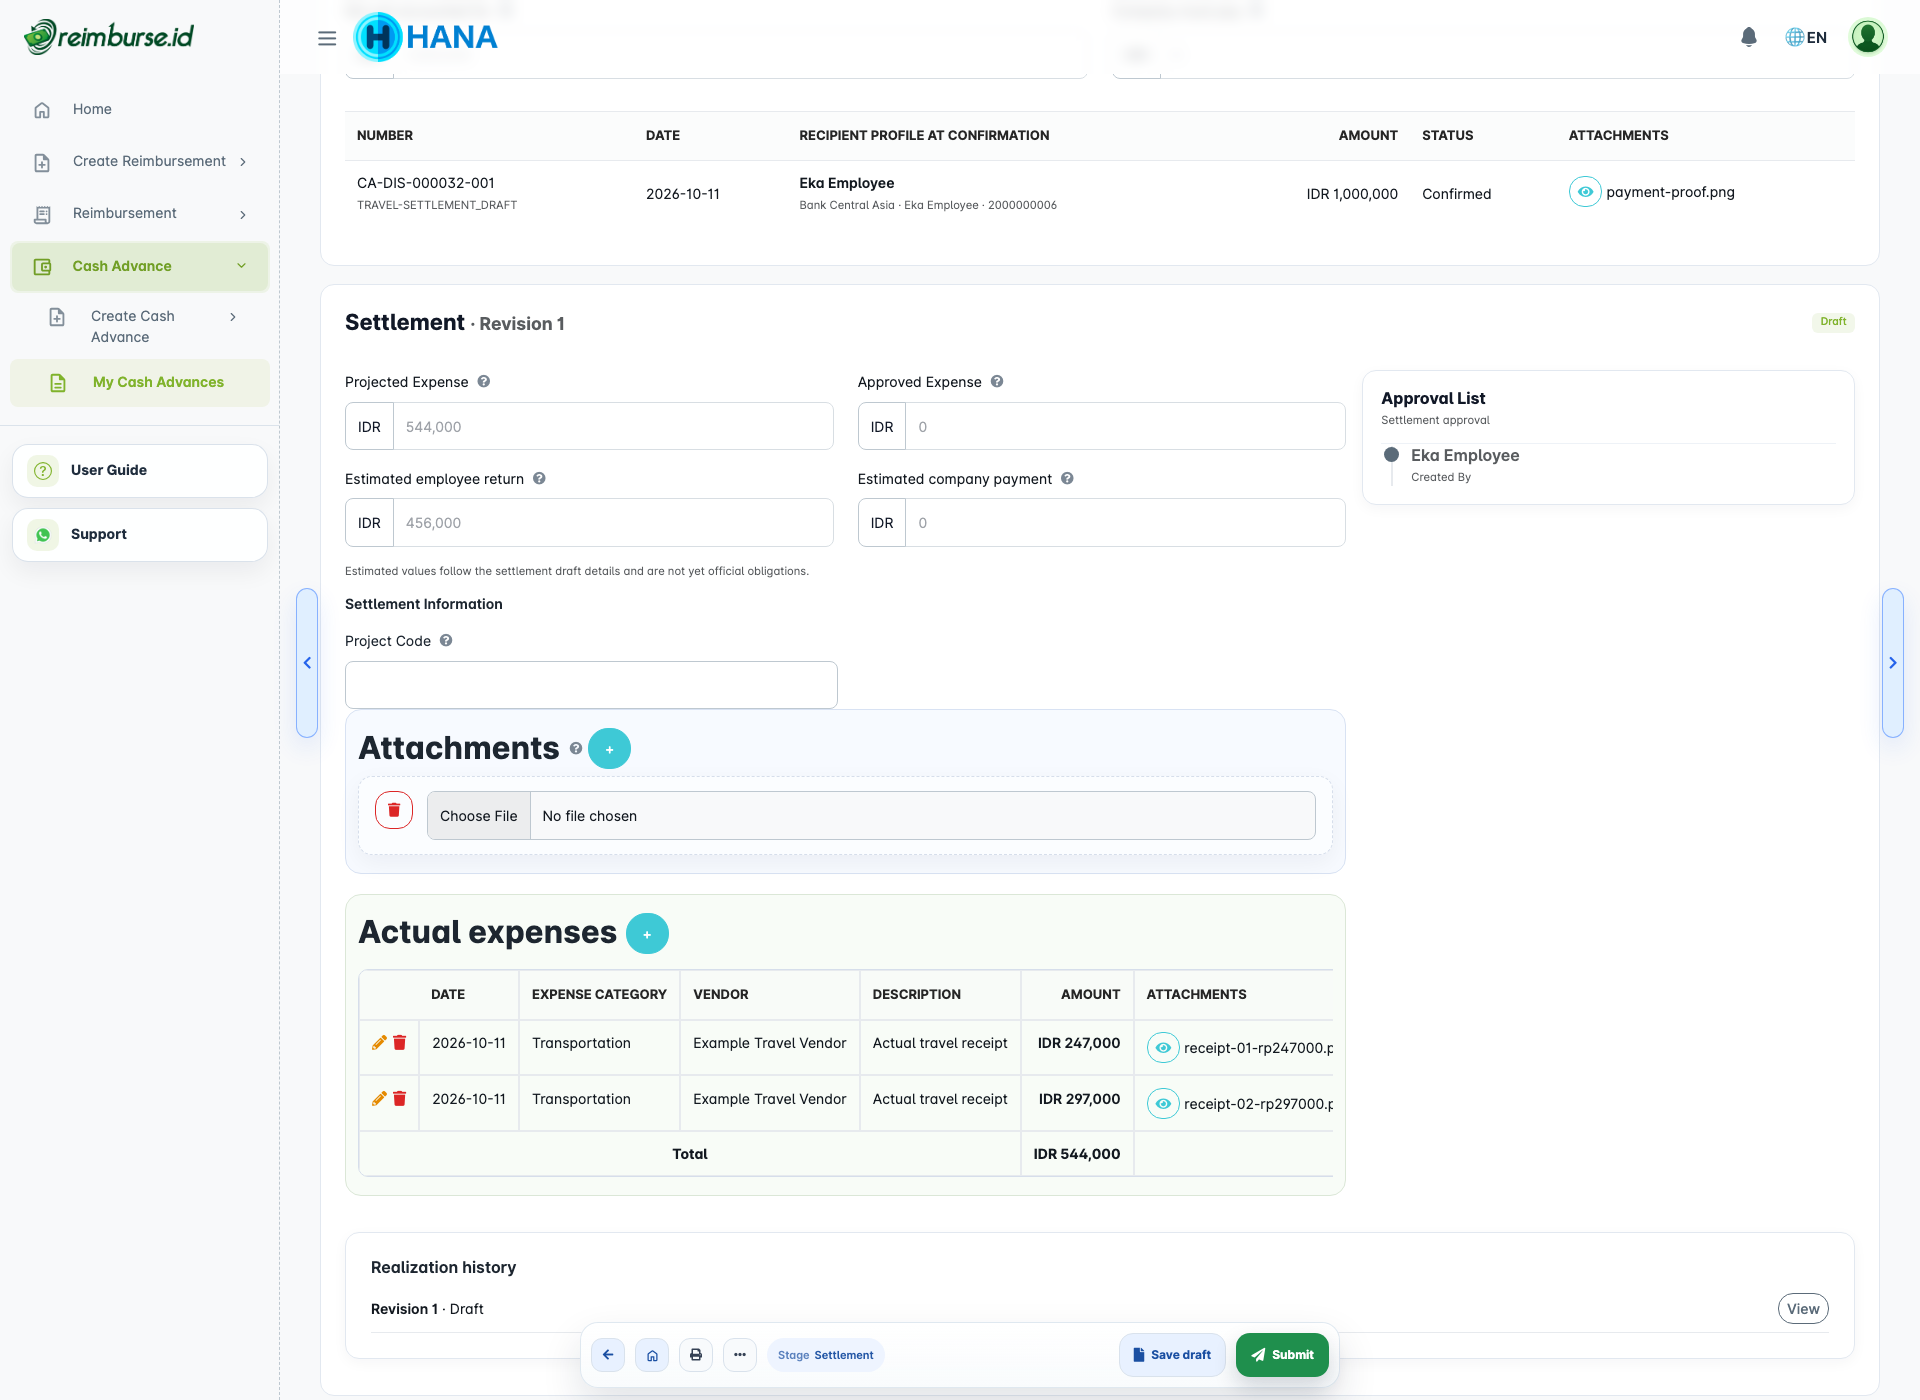The height and width of the screenshot is (1400, 1920).
Task: Go back using the toolbar arrow
Action: [x=608, y=1355]
